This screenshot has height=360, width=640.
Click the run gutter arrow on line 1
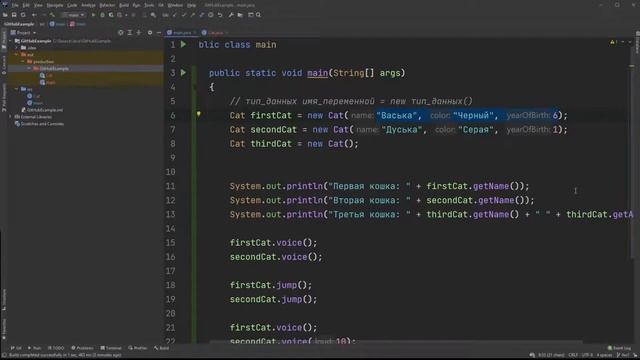pos(184,44)
